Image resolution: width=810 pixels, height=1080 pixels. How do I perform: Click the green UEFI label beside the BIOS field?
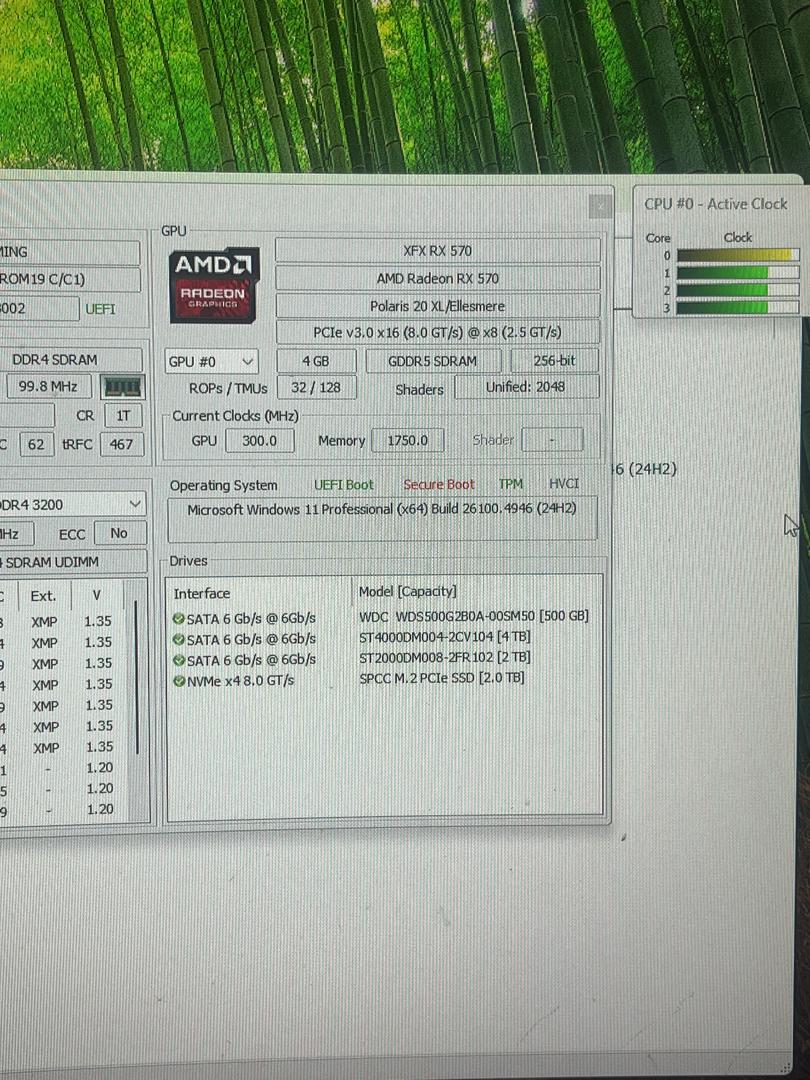[x=101, y=309]
